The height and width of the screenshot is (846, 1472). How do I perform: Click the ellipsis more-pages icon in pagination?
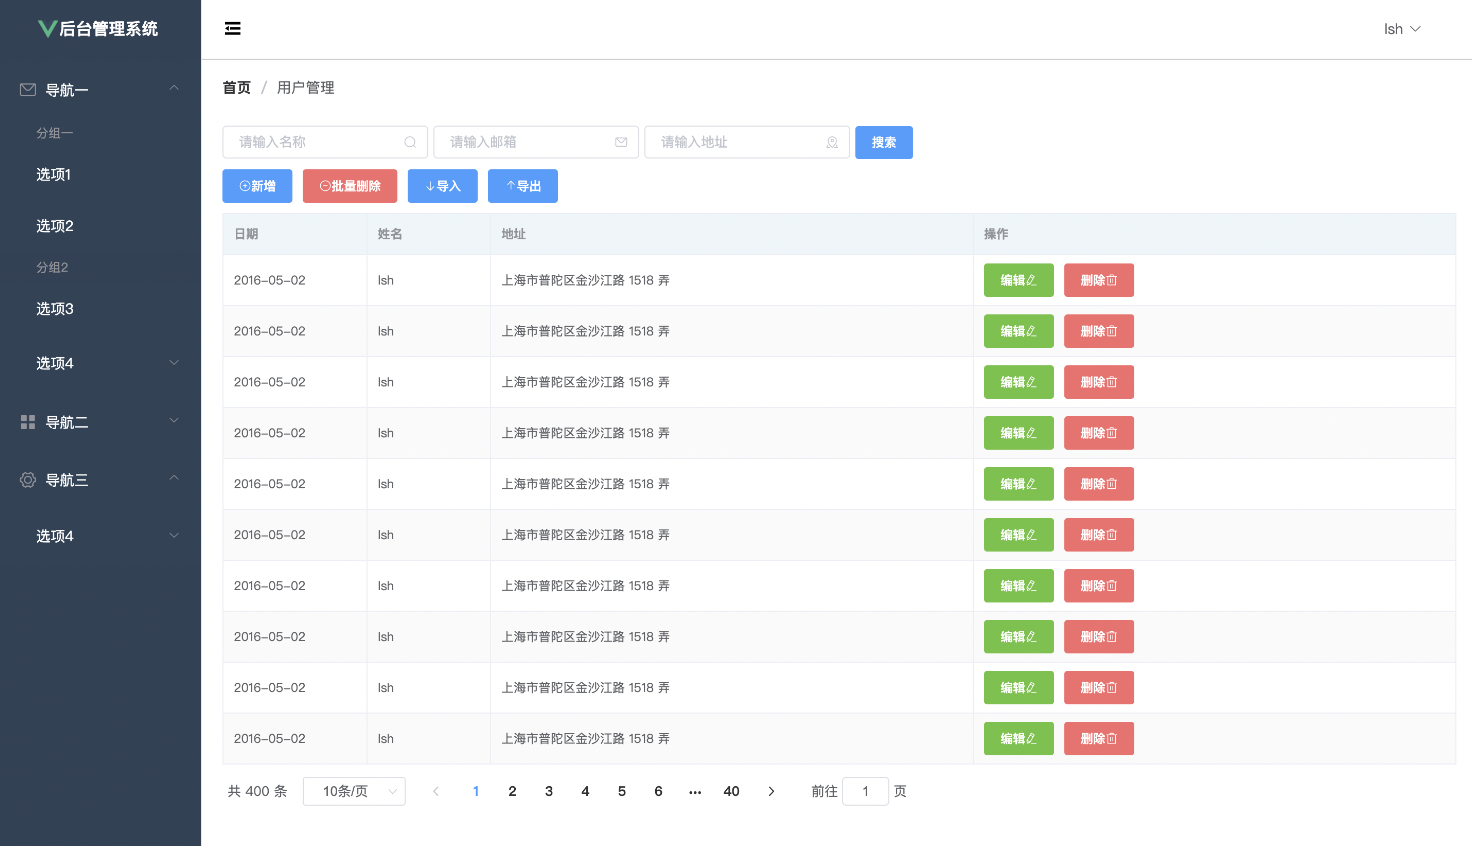point(695,791)
